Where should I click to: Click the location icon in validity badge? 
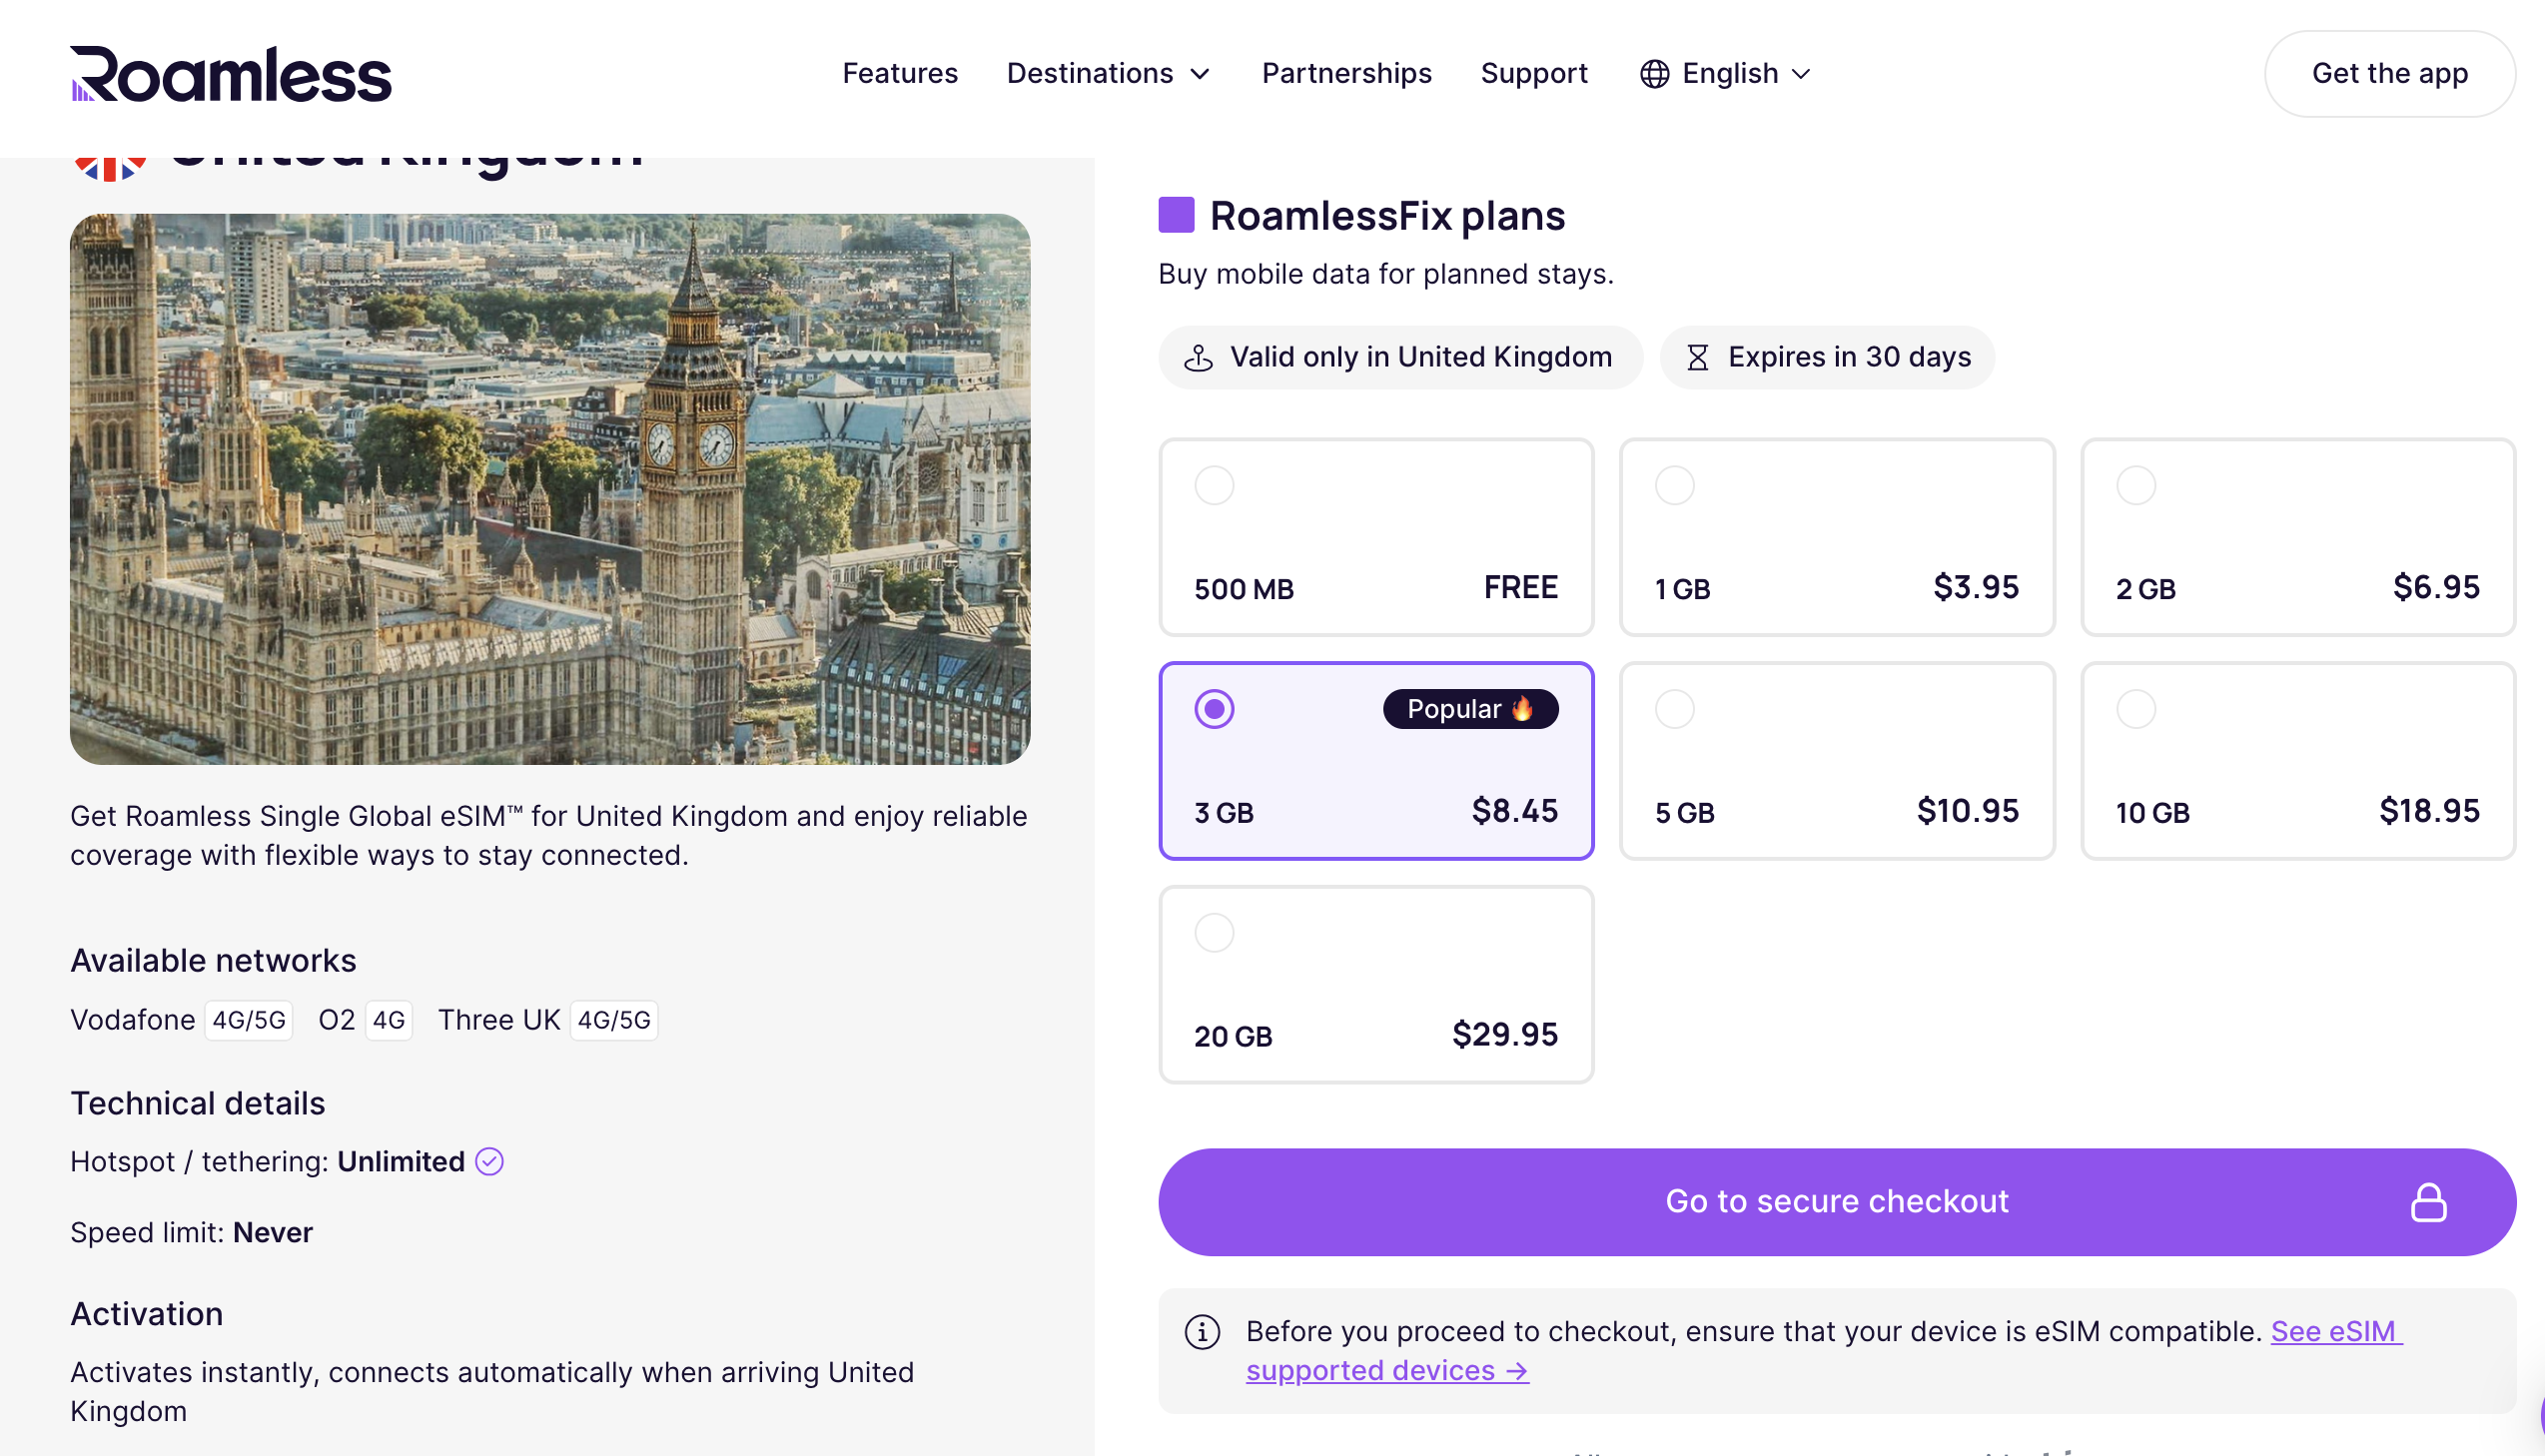(1198, 357)
